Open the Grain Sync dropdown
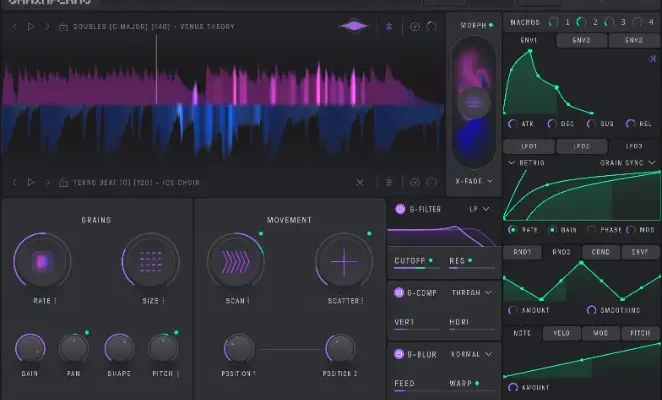Viewport: 662px width, 400px height. point(624,162)
